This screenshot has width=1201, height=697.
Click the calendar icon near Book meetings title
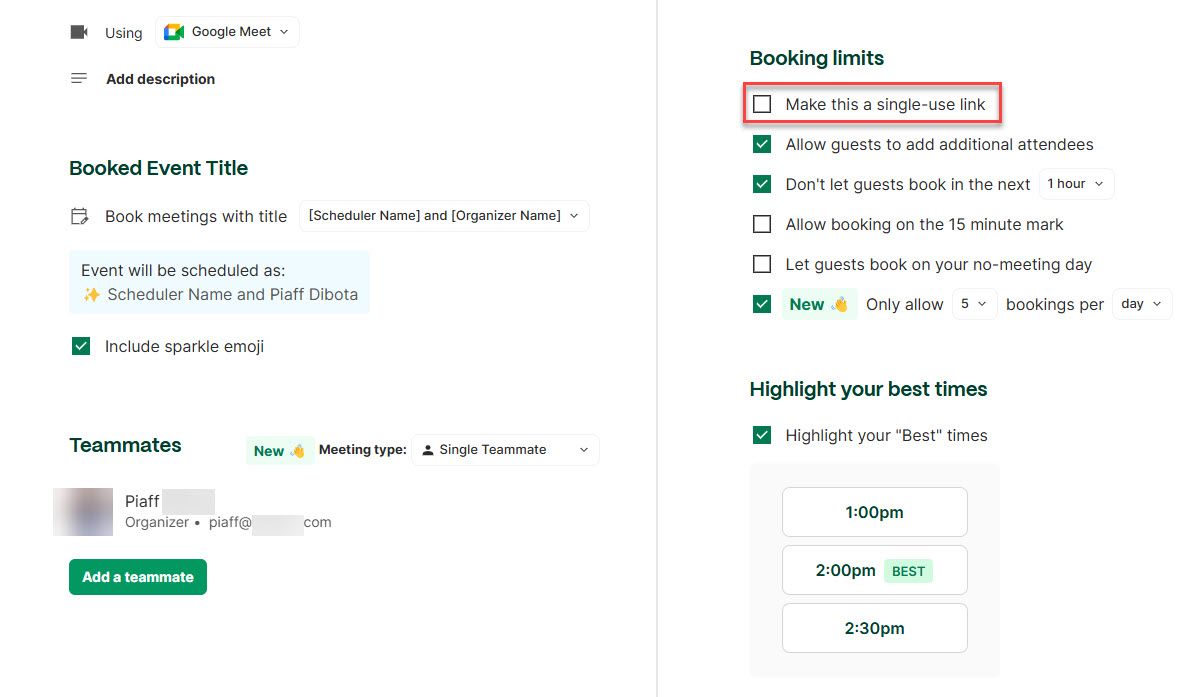(81, 216)
